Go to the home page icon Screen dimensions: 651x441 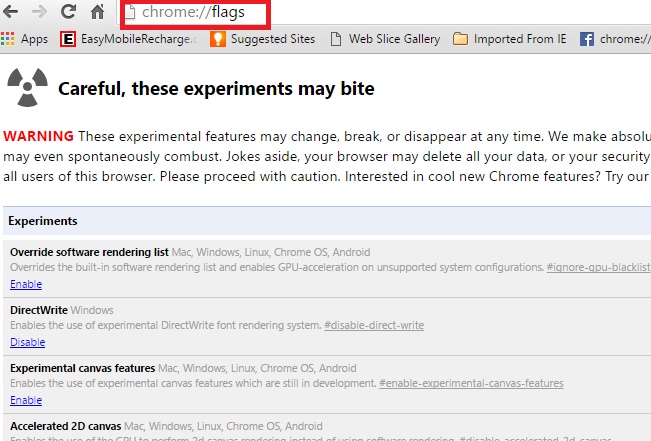pyautogui.click(x=97, y=13)
